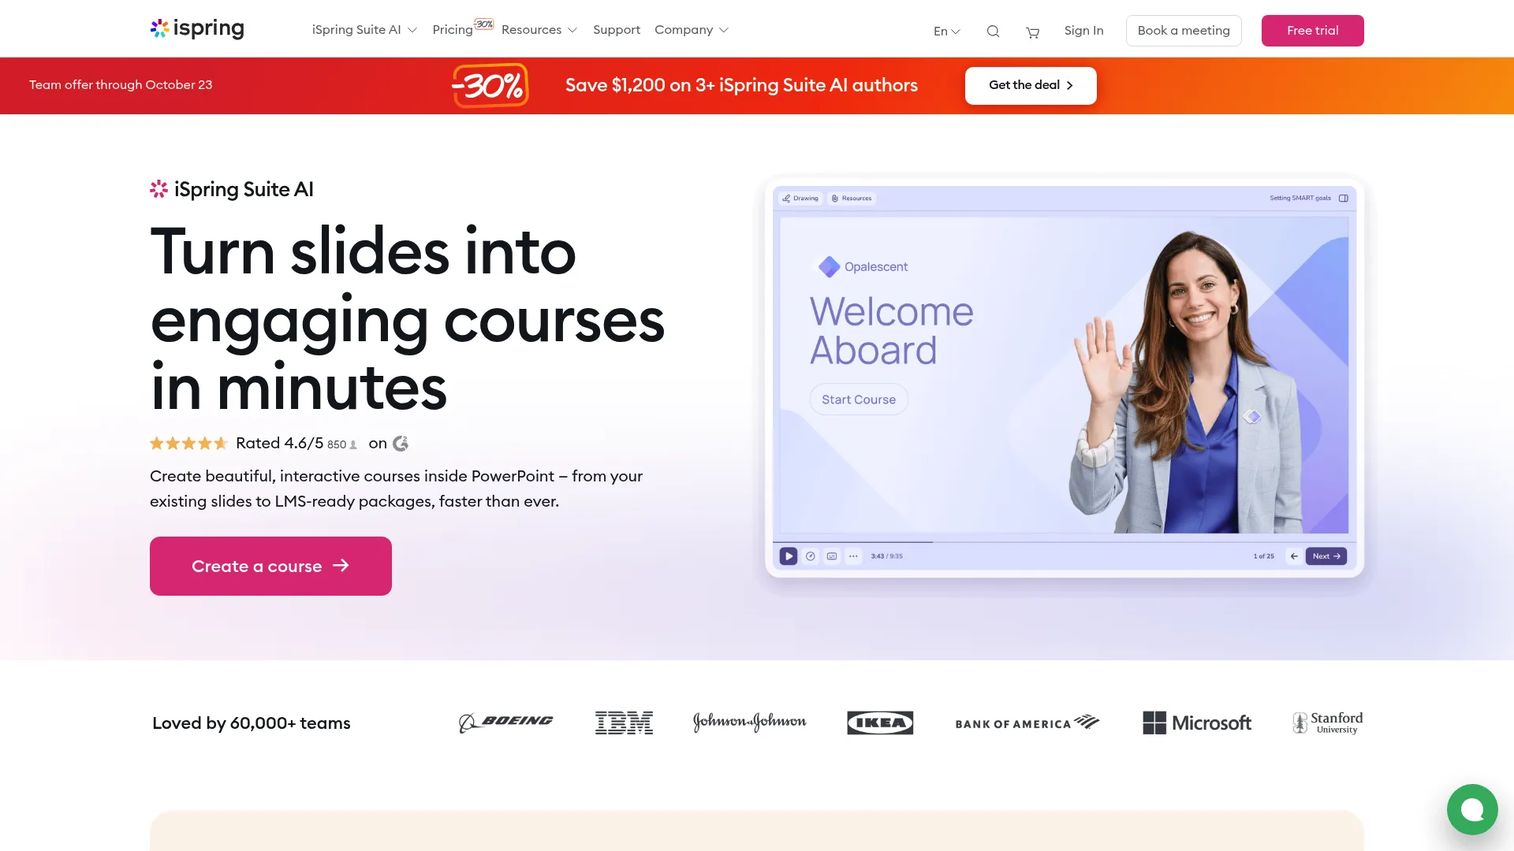Open the Drawing tab in player
The width and height of the screenshot is (1514, 851).
click(x=800, y=198)
